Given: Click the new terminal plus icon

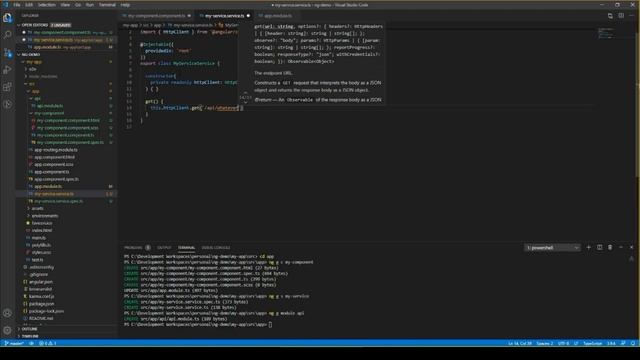Looking at the screenshot, I should [588, 247].
